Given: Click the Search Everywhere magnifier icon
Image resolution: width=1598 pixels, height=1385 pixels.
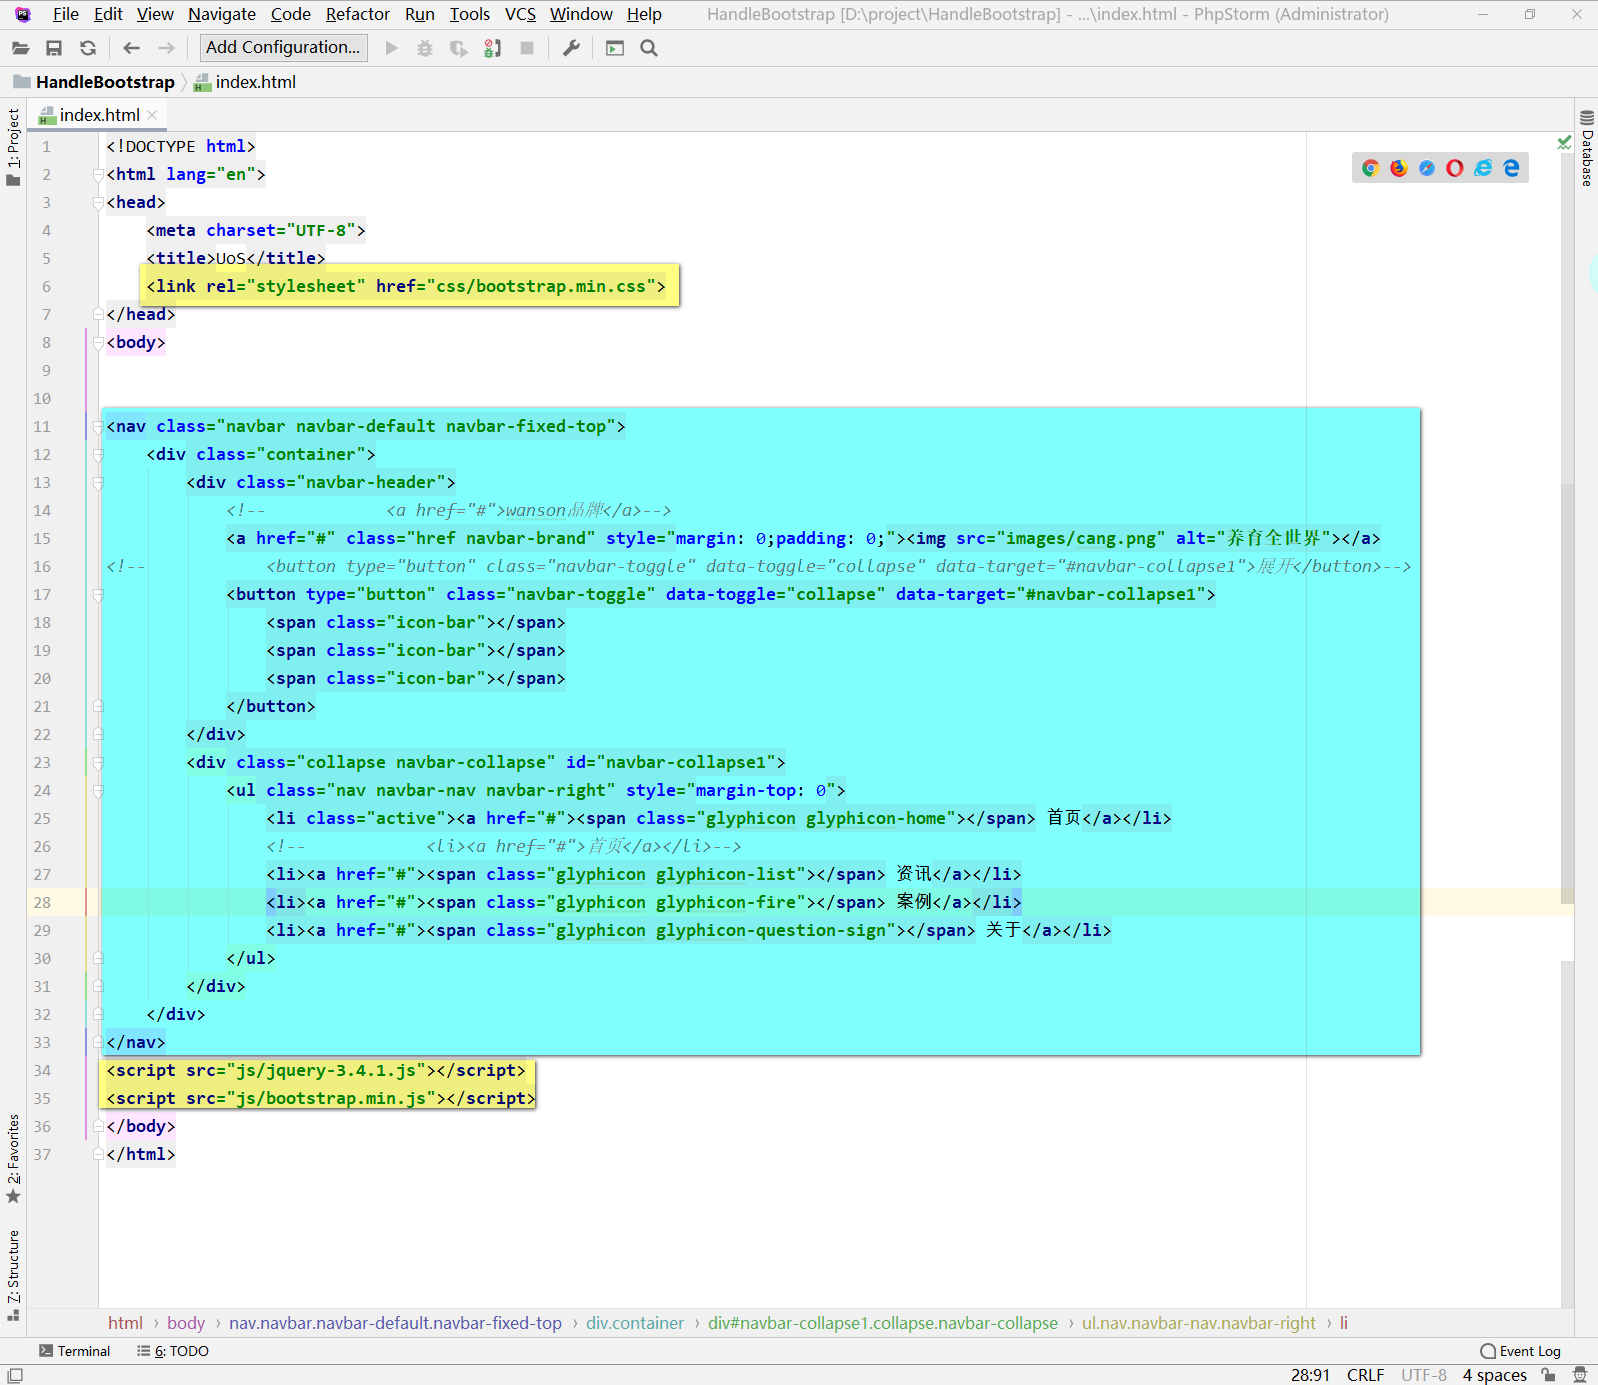Looking at the screenshot, I should pyautogui.click(x=649, y=48).
